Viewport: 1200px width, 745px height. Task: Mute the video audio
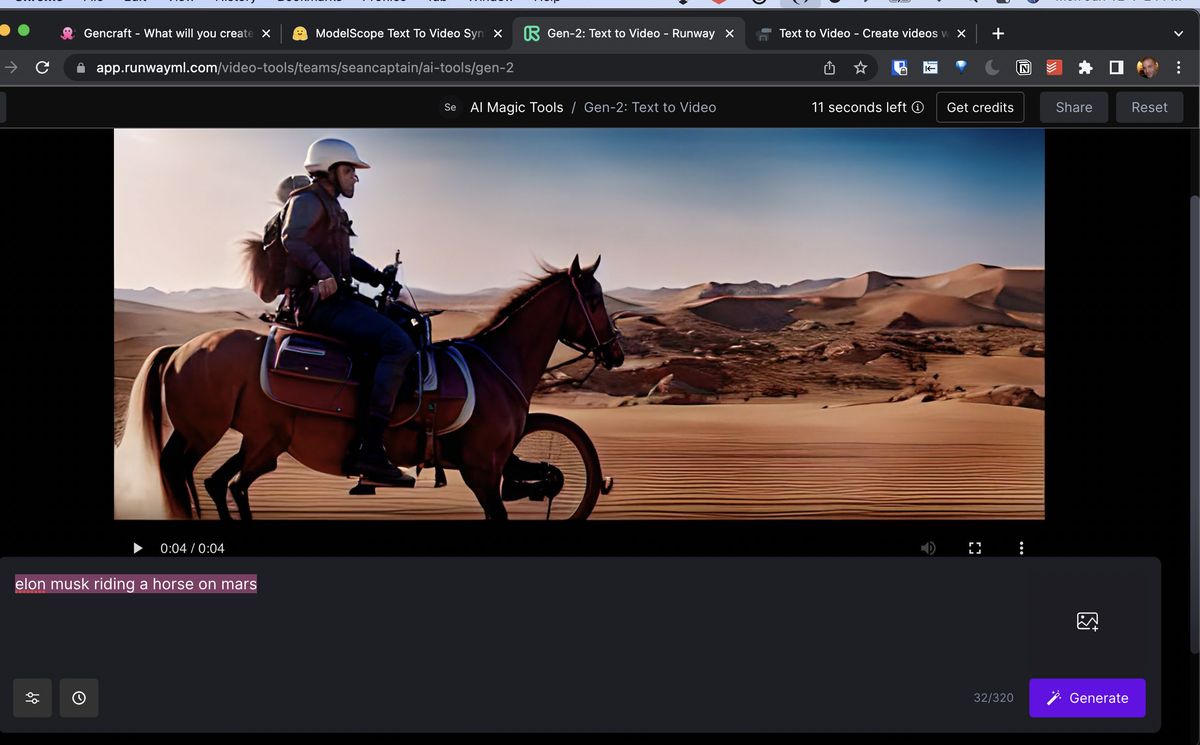[928, 547]
